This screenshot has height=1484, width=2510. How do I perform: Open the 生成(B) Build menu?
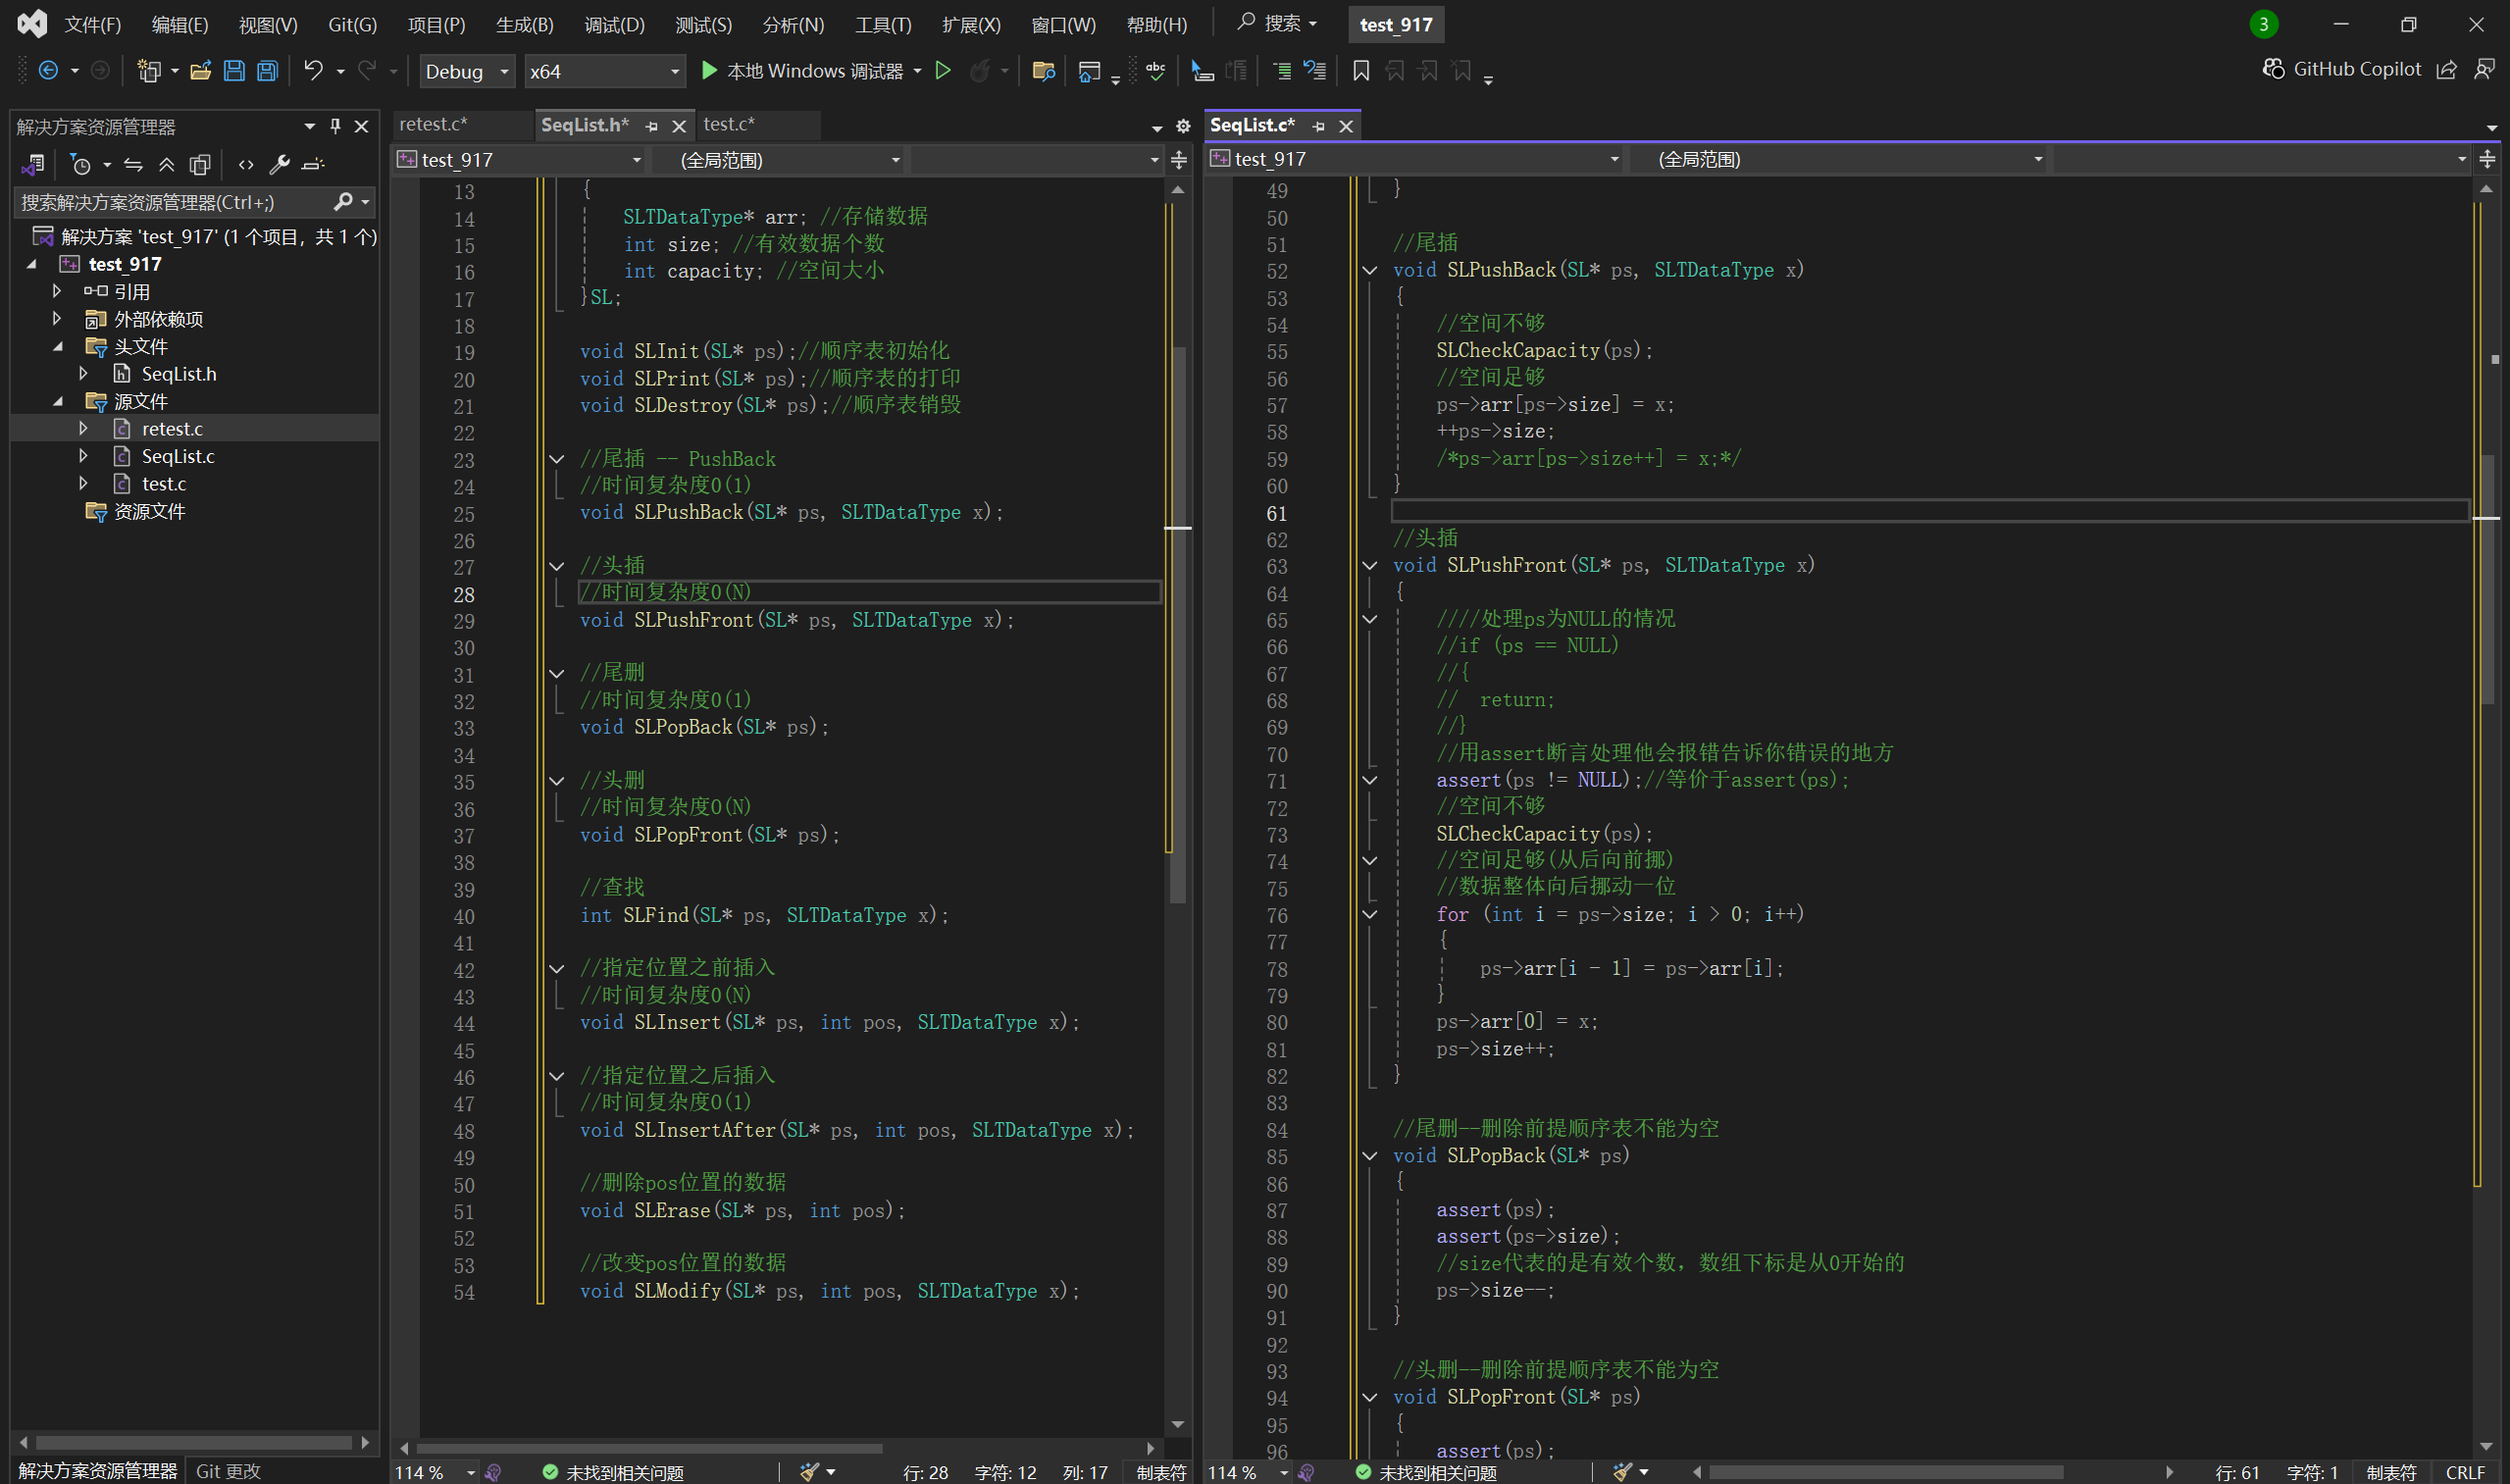[x=524, y=24]
